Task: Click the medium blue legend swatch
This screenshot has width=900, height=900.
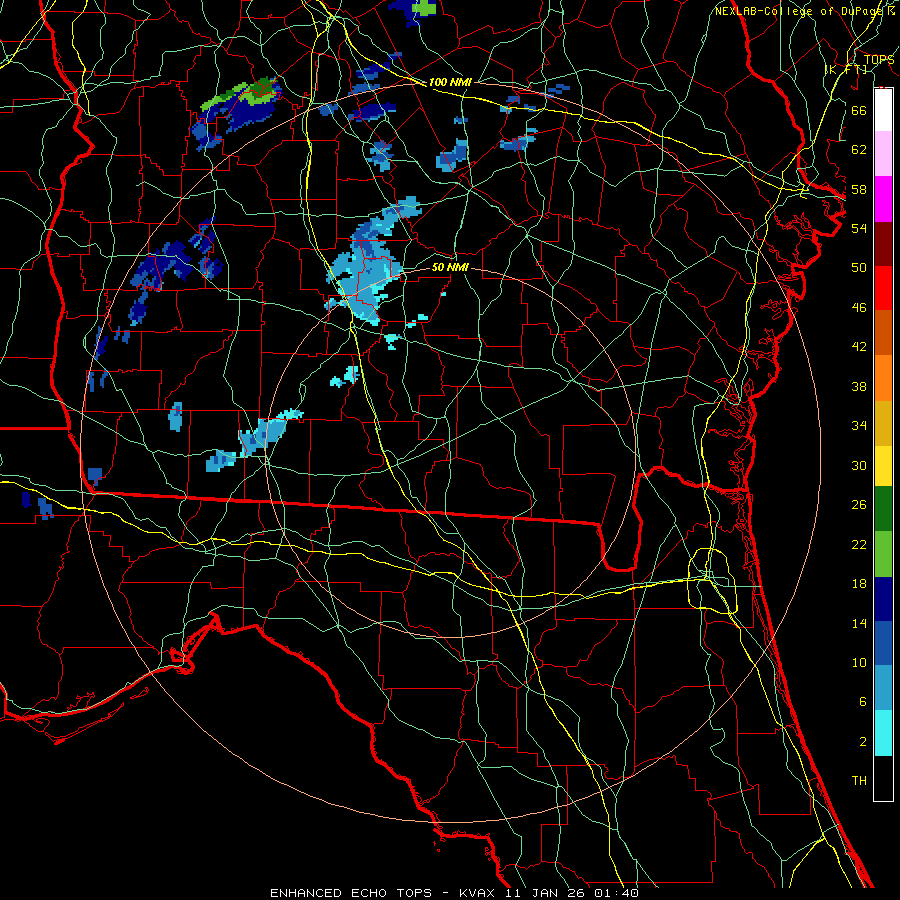Action: (x=883, y=643)
